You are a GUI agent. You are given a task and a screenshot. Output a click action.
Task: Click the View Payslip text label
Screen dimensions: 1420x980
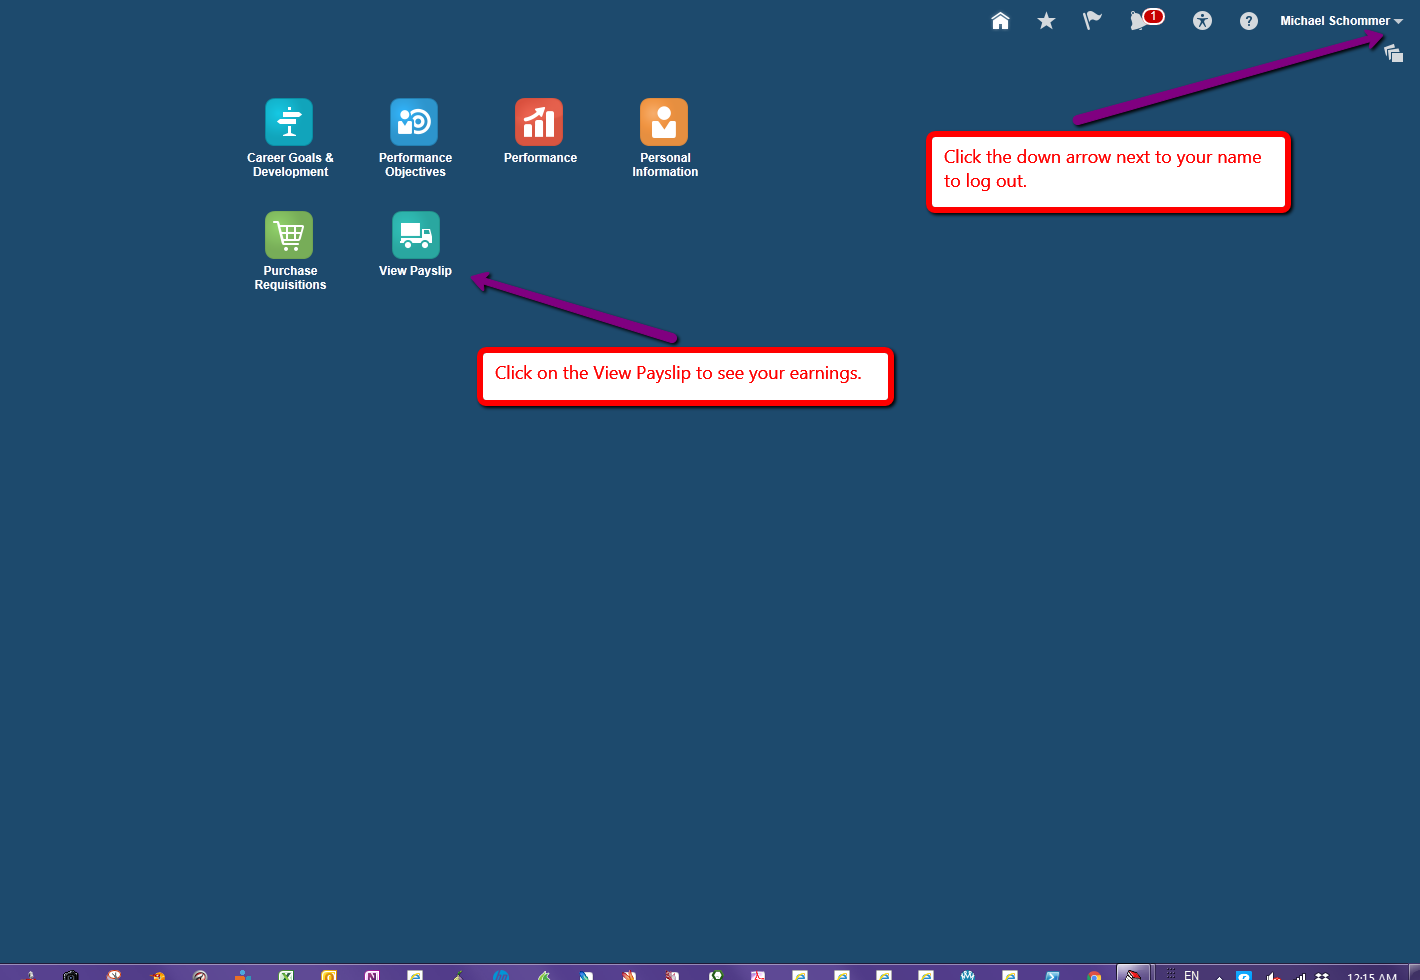415,271
